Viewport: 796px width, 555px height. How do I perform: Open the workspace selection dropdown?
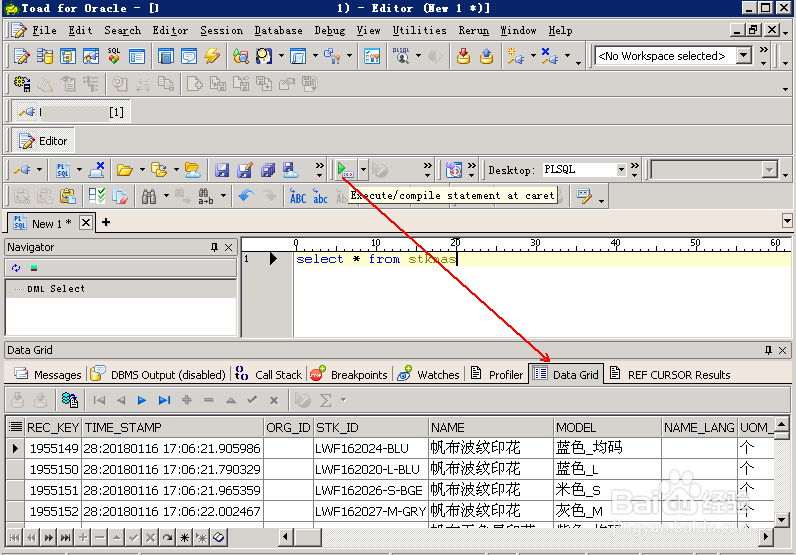point(744,55)
